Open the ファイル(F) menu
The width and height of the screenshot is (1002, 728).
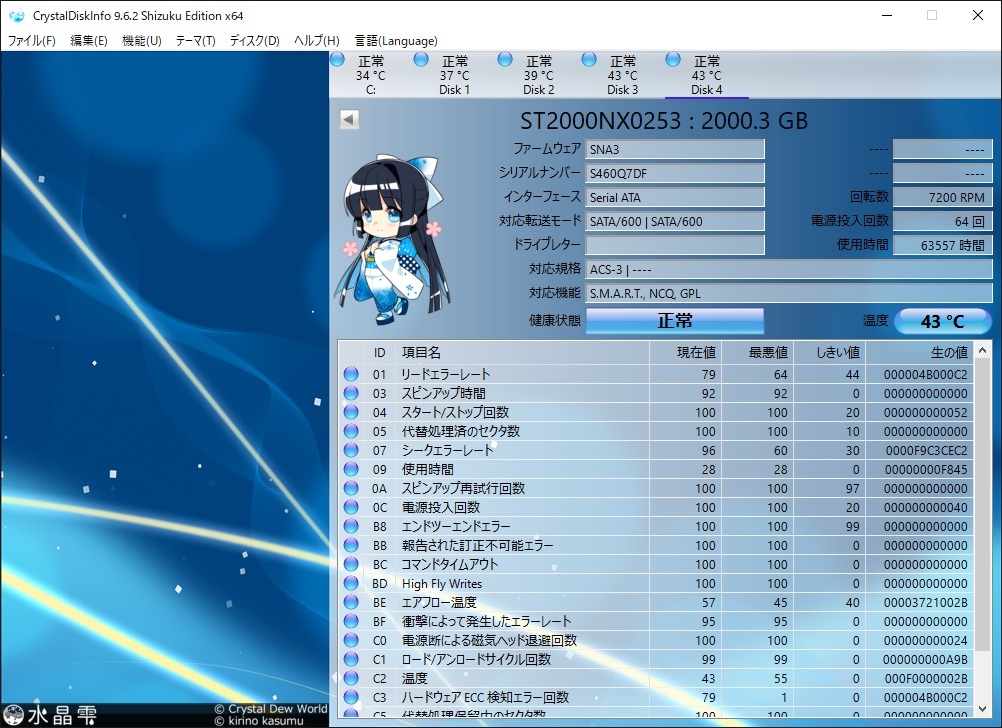(x=32, y=41)
